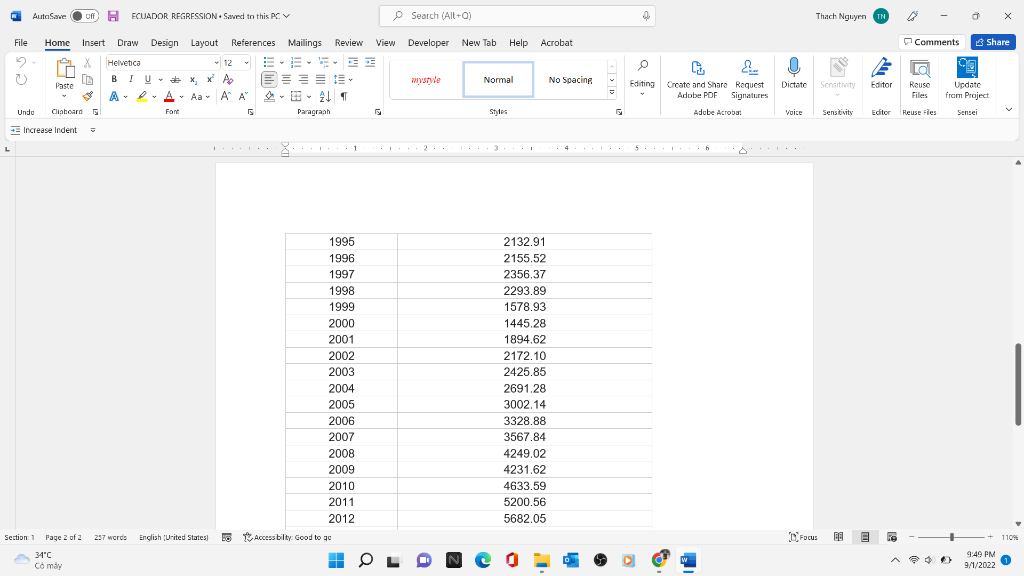Screen dimensions: 1024x576
Task: Open the References tab
Action: pyautogui.click(x=253, y=42)
